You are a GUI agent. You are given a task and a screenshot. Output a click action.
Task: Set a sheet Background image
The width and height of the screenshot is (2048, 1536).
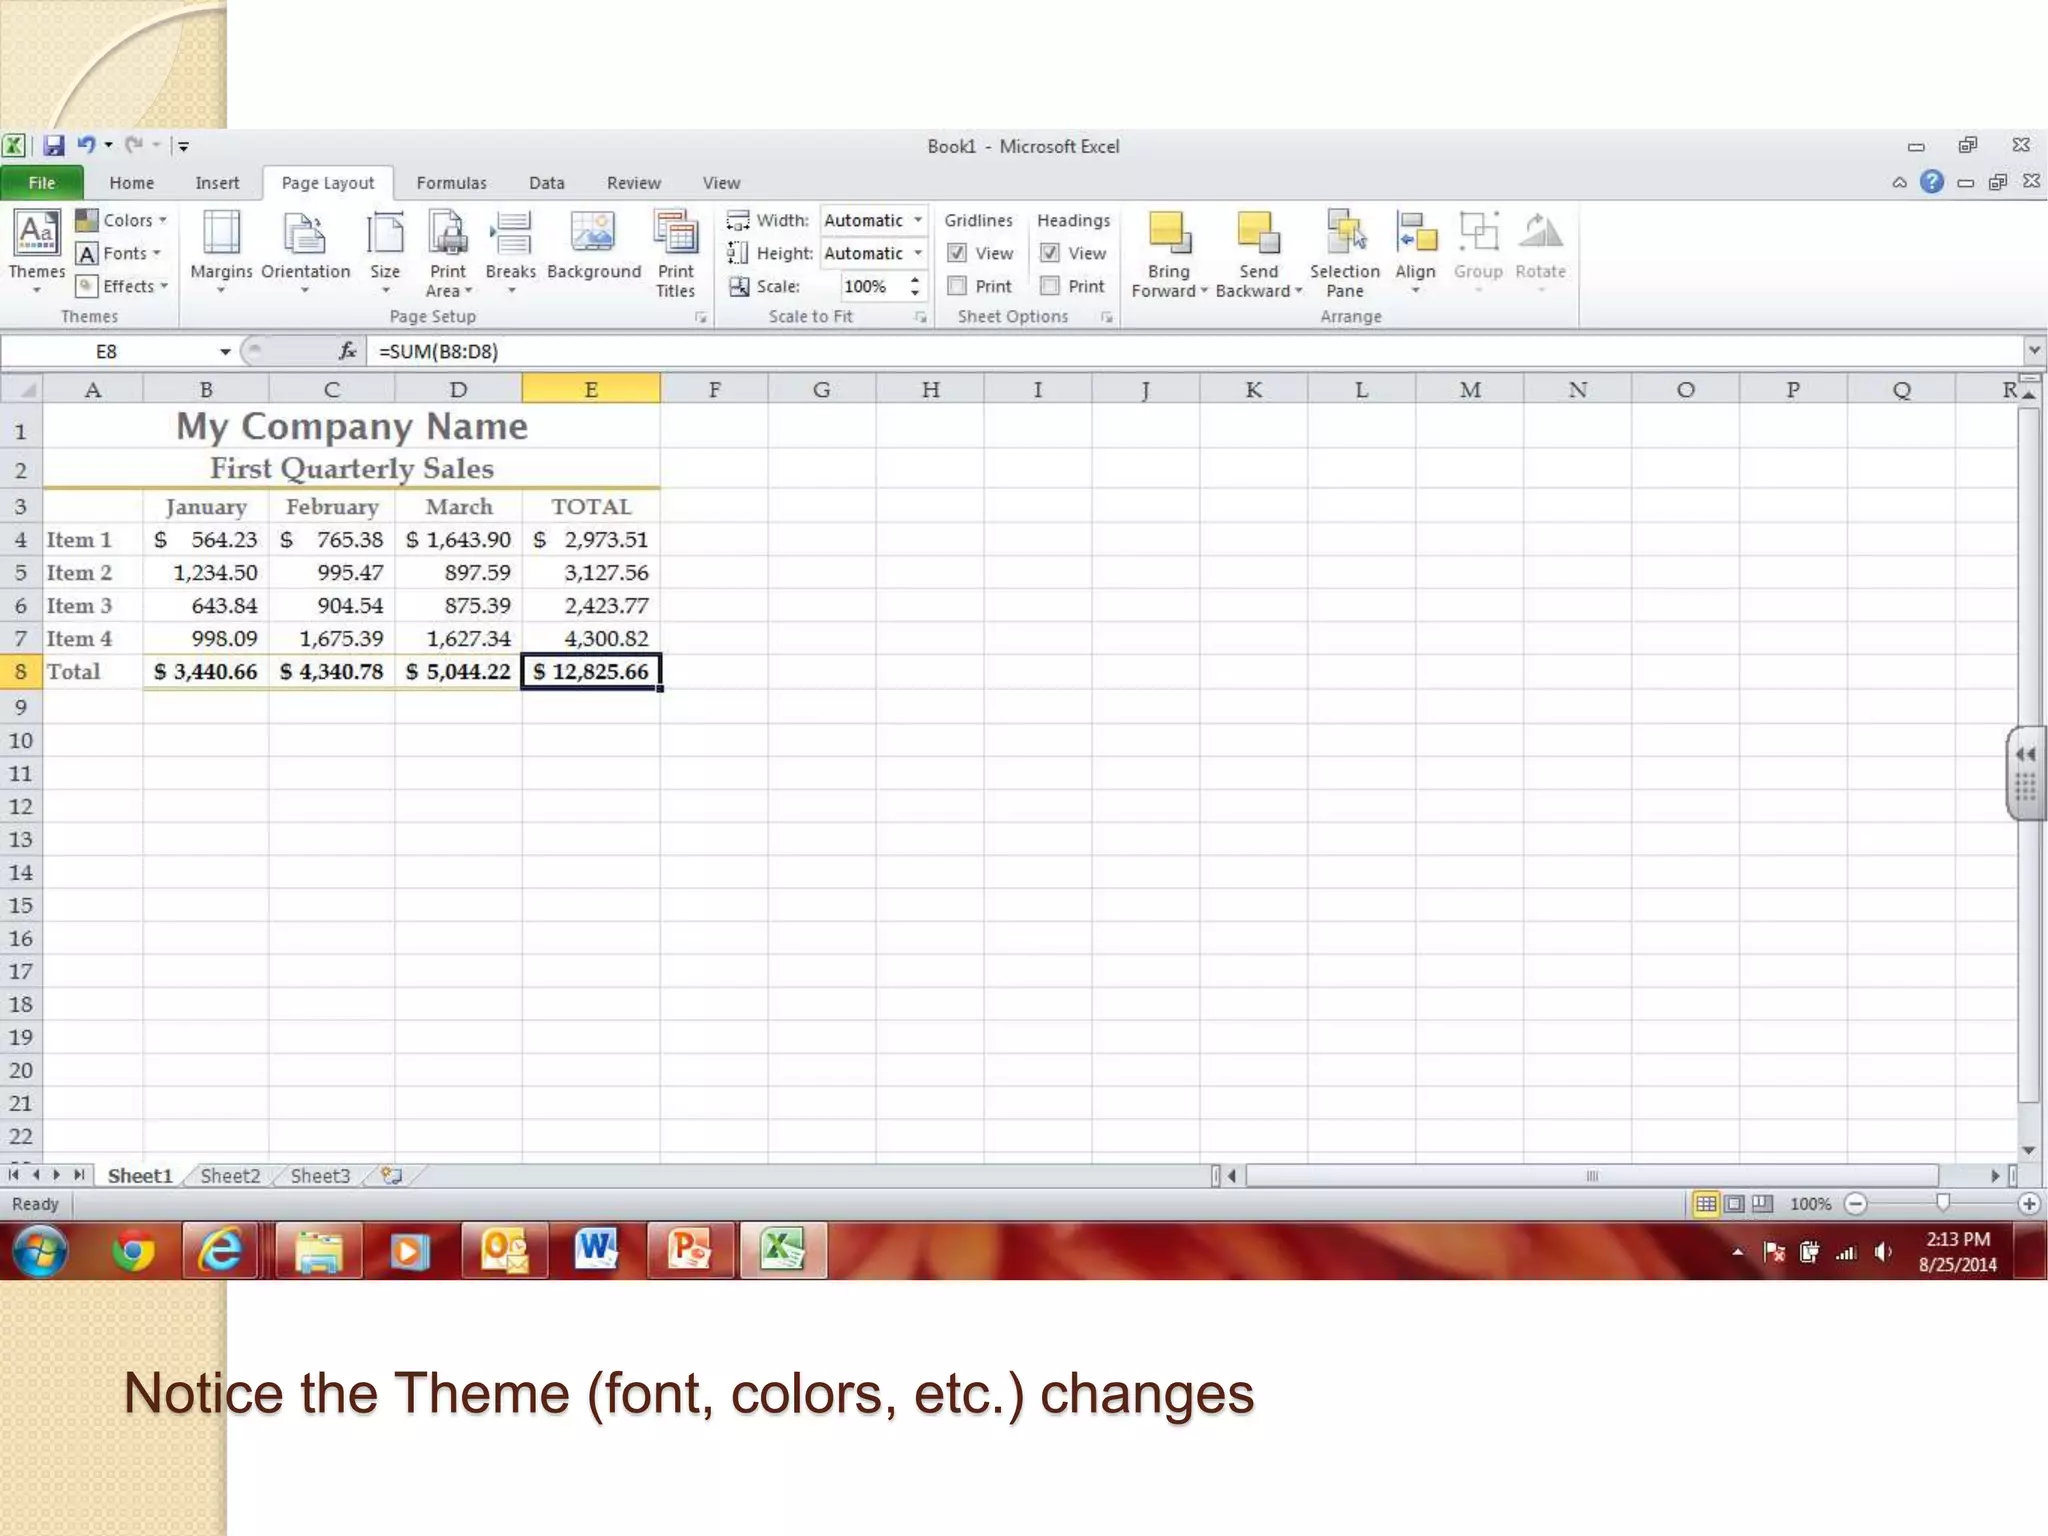click(594, 246)
